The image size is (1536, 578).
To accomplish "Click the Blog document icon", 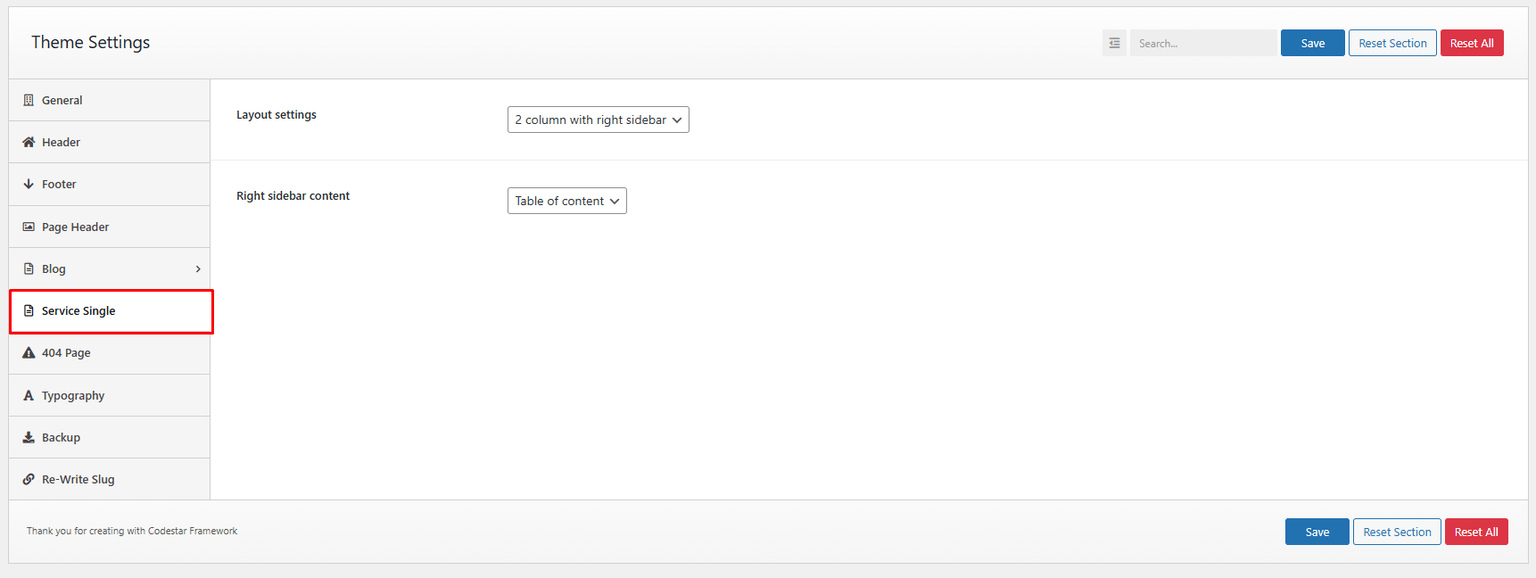I will [x=29, y=268].
